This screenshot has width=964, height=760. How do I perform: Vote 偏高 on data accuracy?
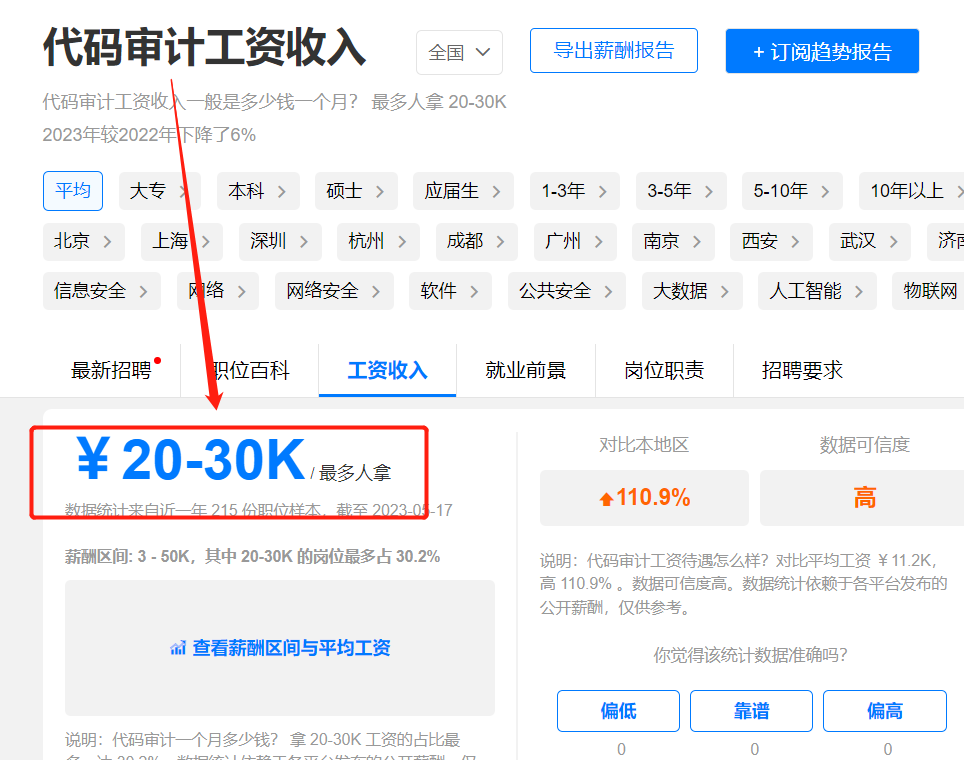(x=884, y=711)
